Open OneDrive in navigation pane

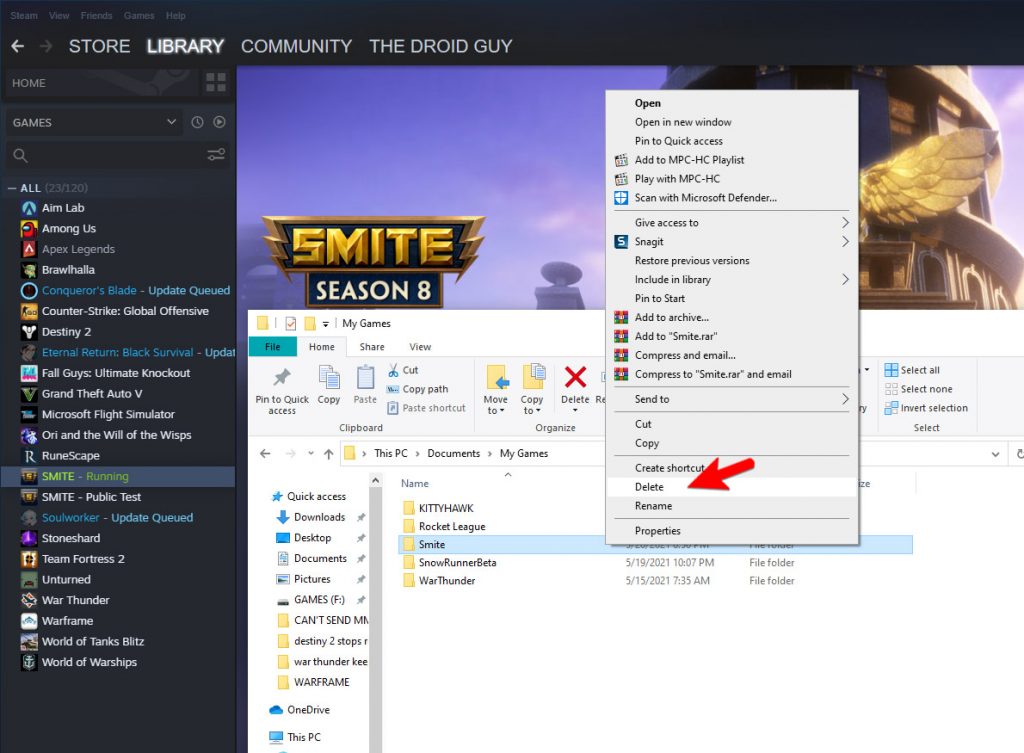308,710
